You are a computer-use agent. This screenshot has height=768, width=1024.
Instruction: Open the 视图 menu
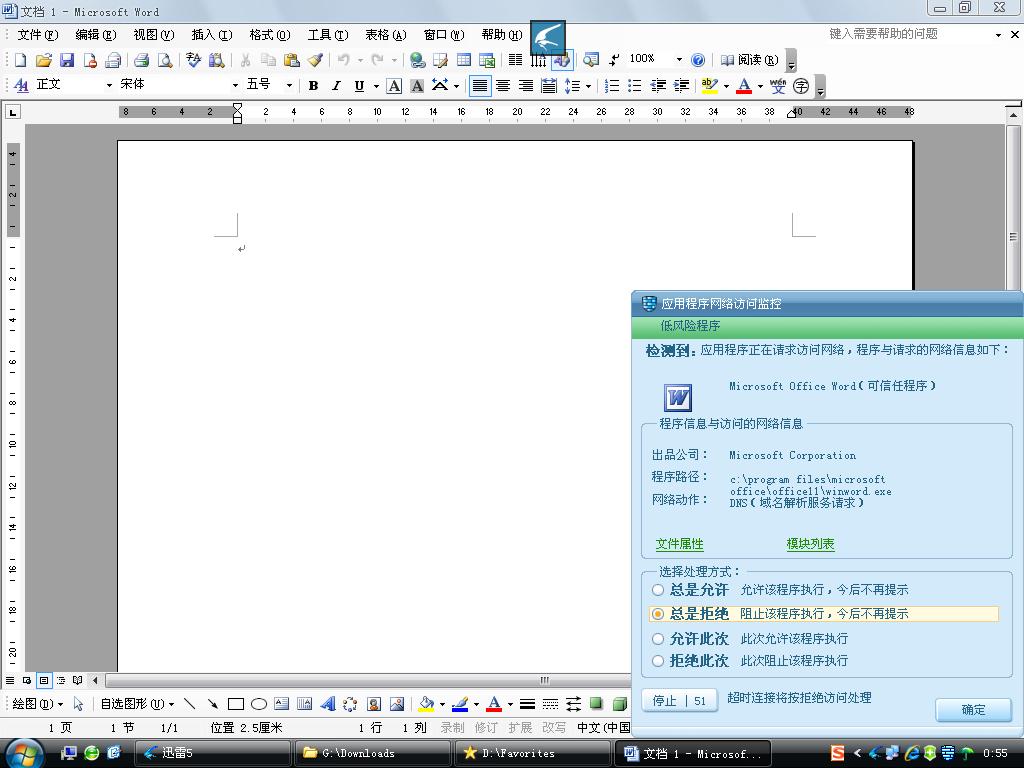click(x=153, y=35)
